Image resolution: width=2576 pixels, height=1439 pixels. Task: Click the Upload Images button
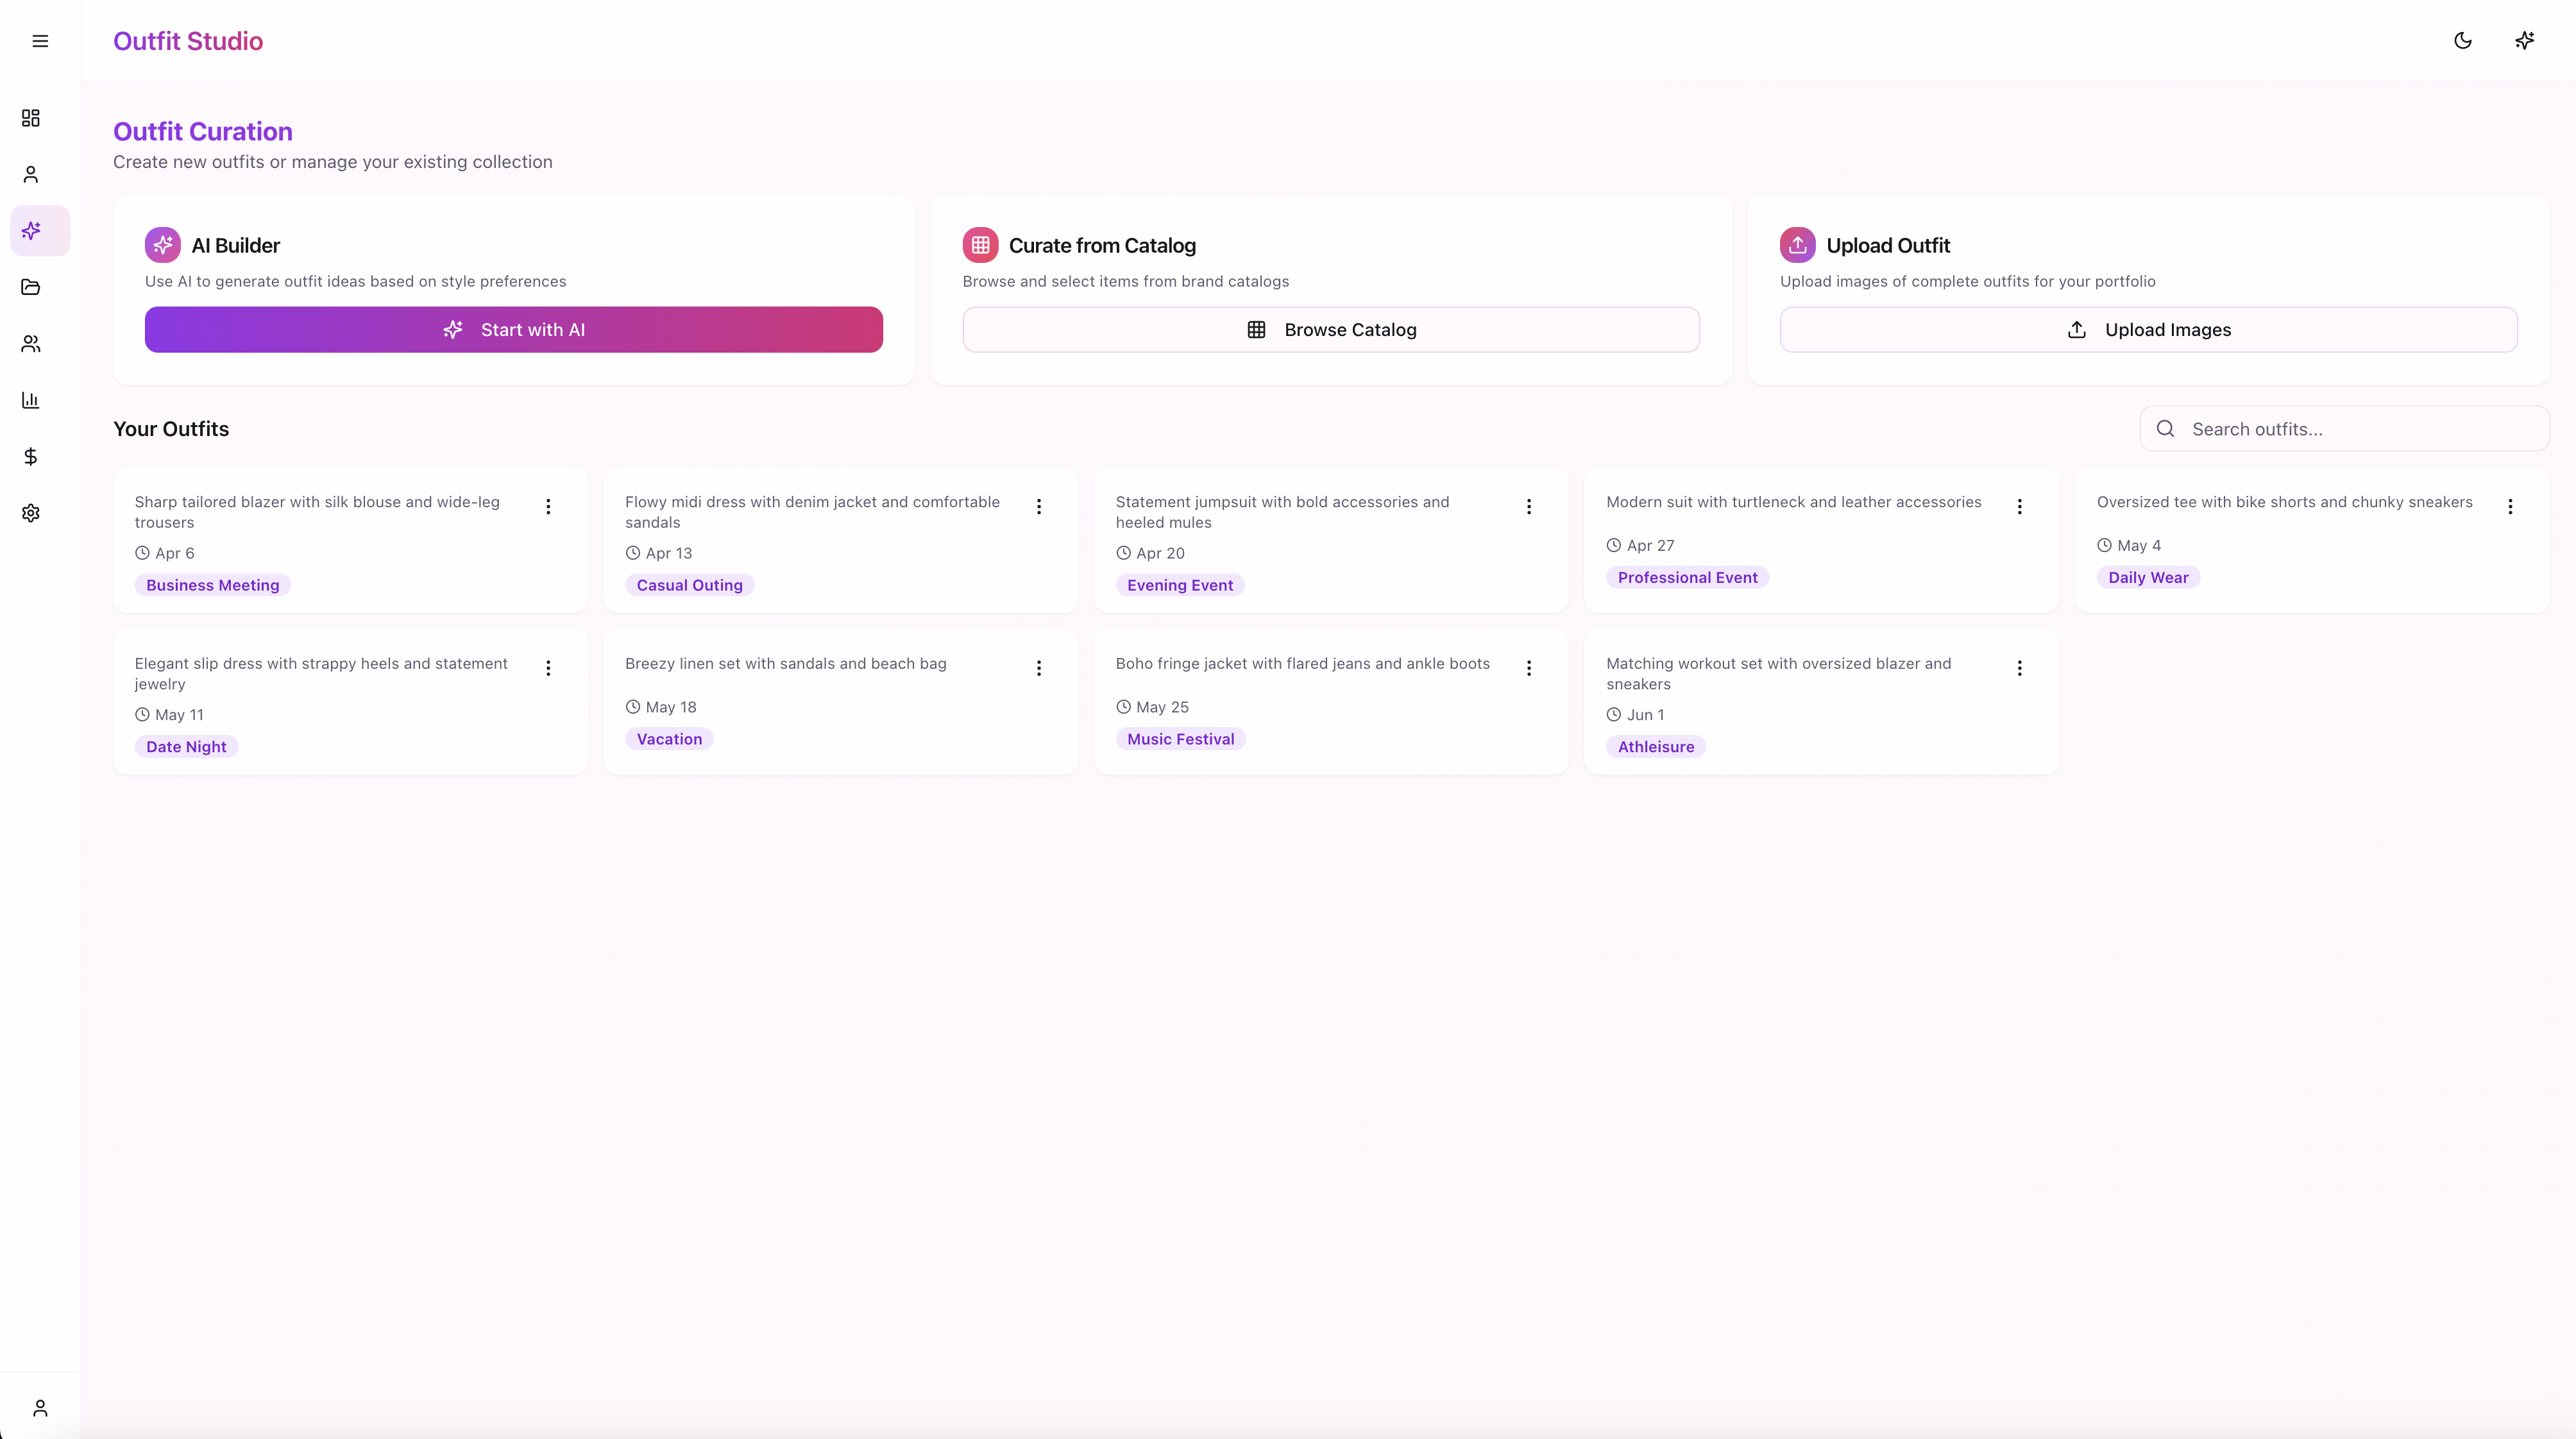tap(2148, 330)
